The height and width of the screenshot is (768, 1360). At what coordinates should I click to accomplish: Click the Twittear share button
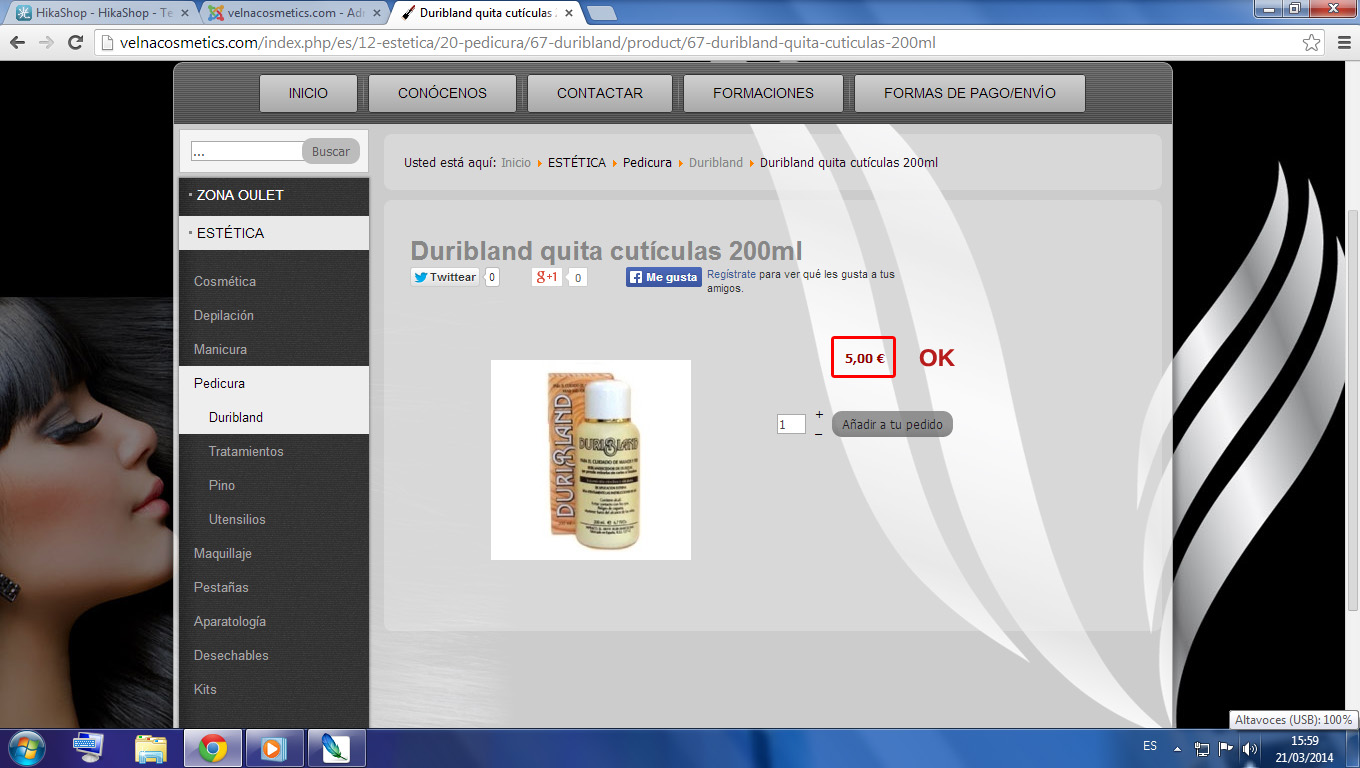[445, 277]
